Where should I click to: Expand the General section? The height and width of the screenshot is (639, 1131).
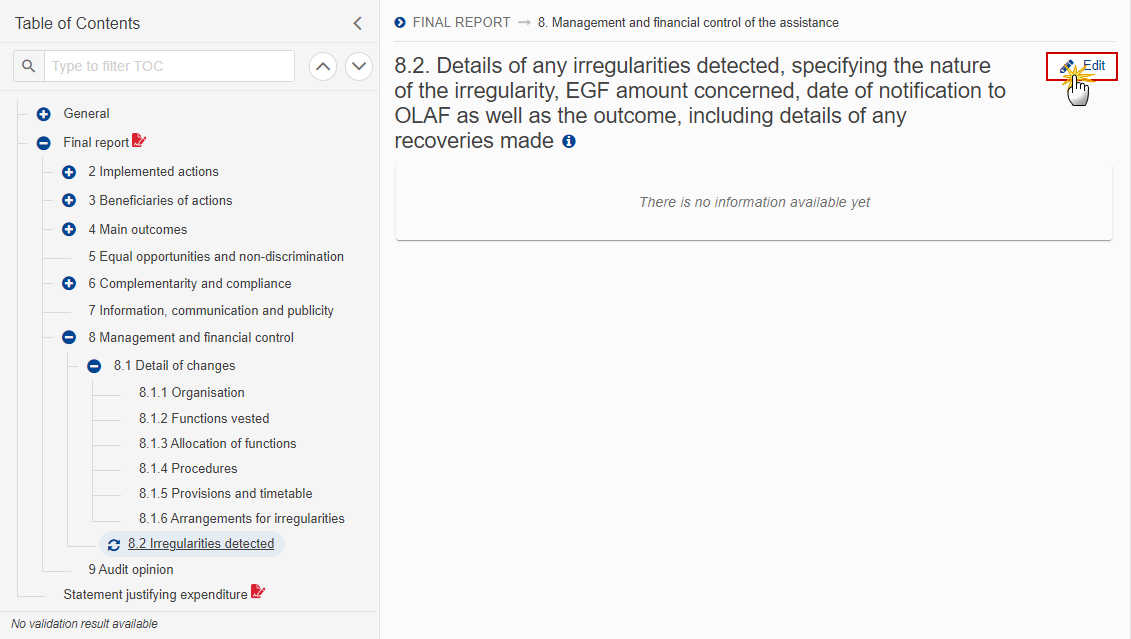tap(43, 114)
